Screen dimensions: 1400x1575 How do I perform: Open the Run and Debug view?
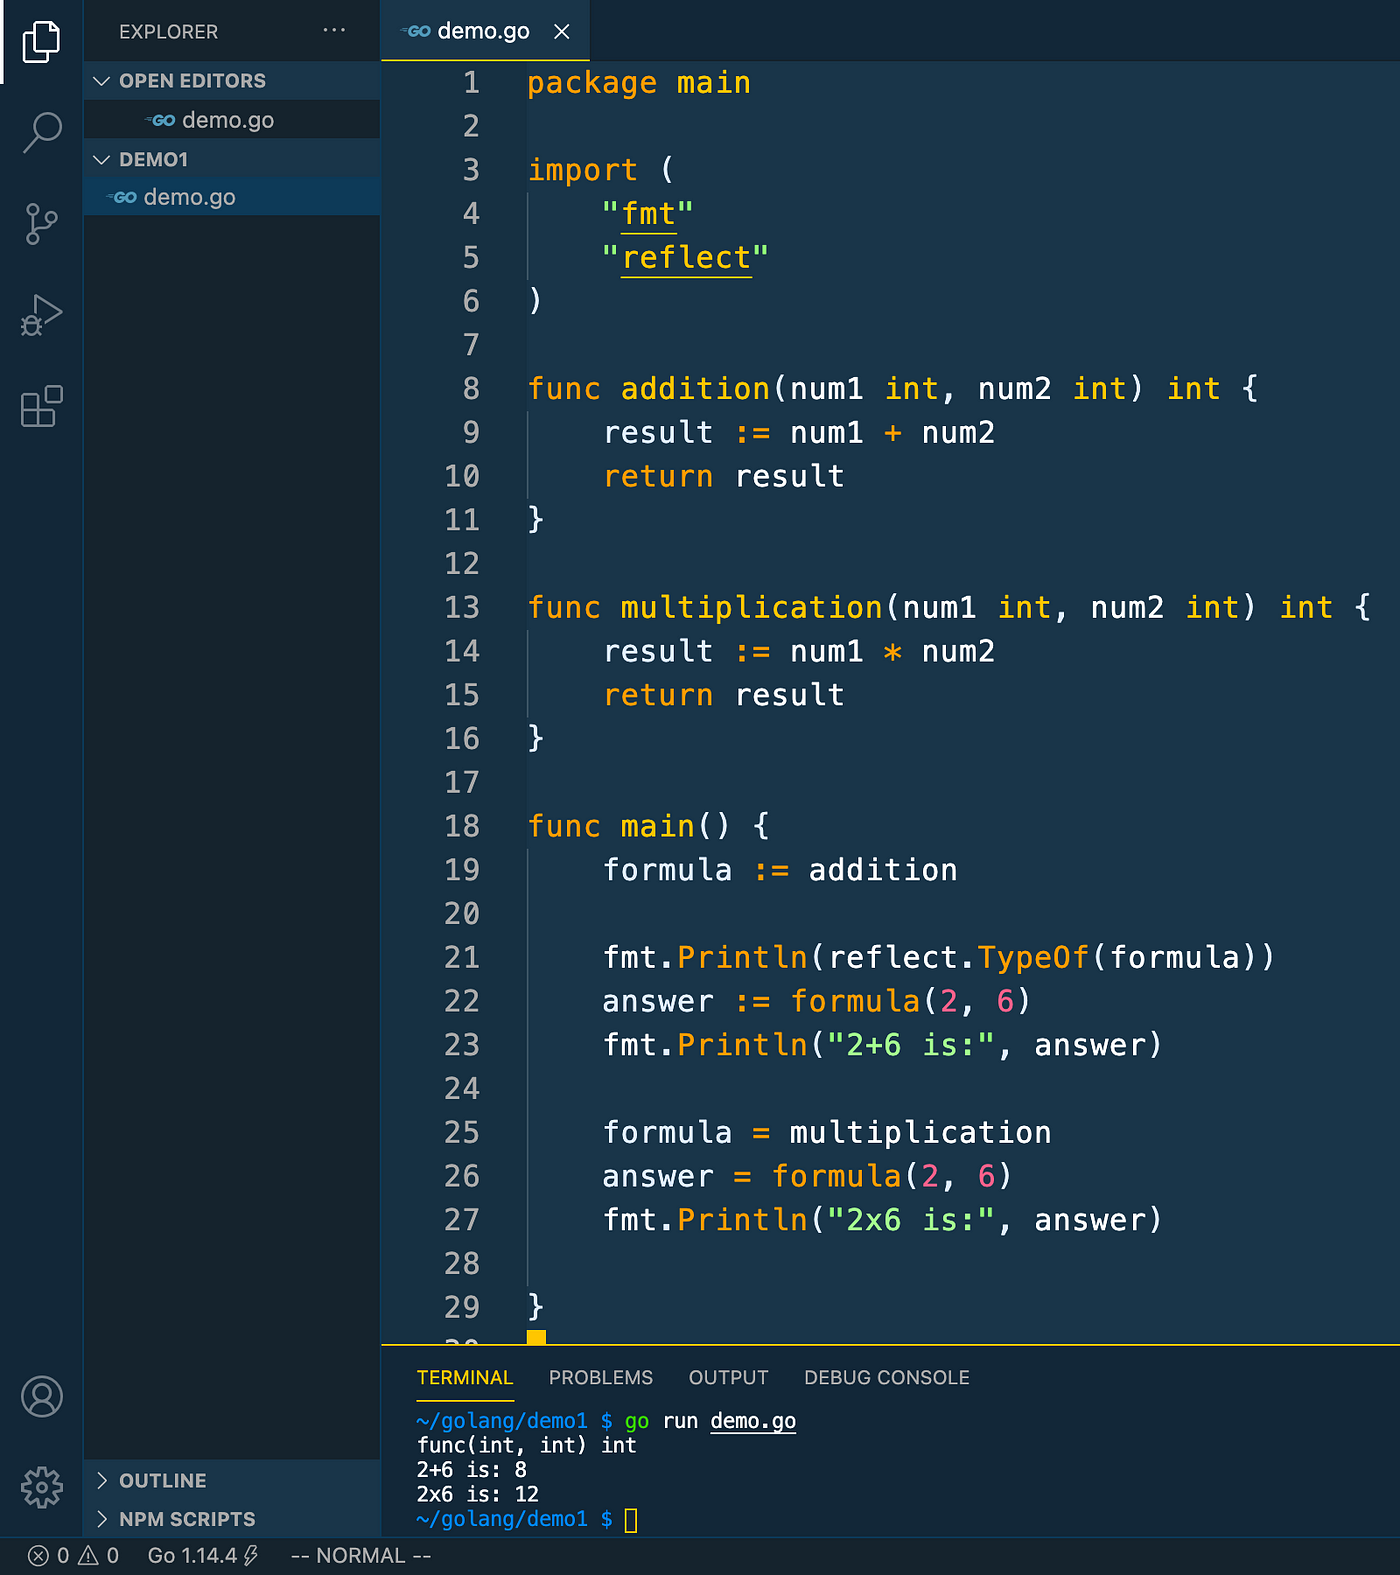[41, 315]
